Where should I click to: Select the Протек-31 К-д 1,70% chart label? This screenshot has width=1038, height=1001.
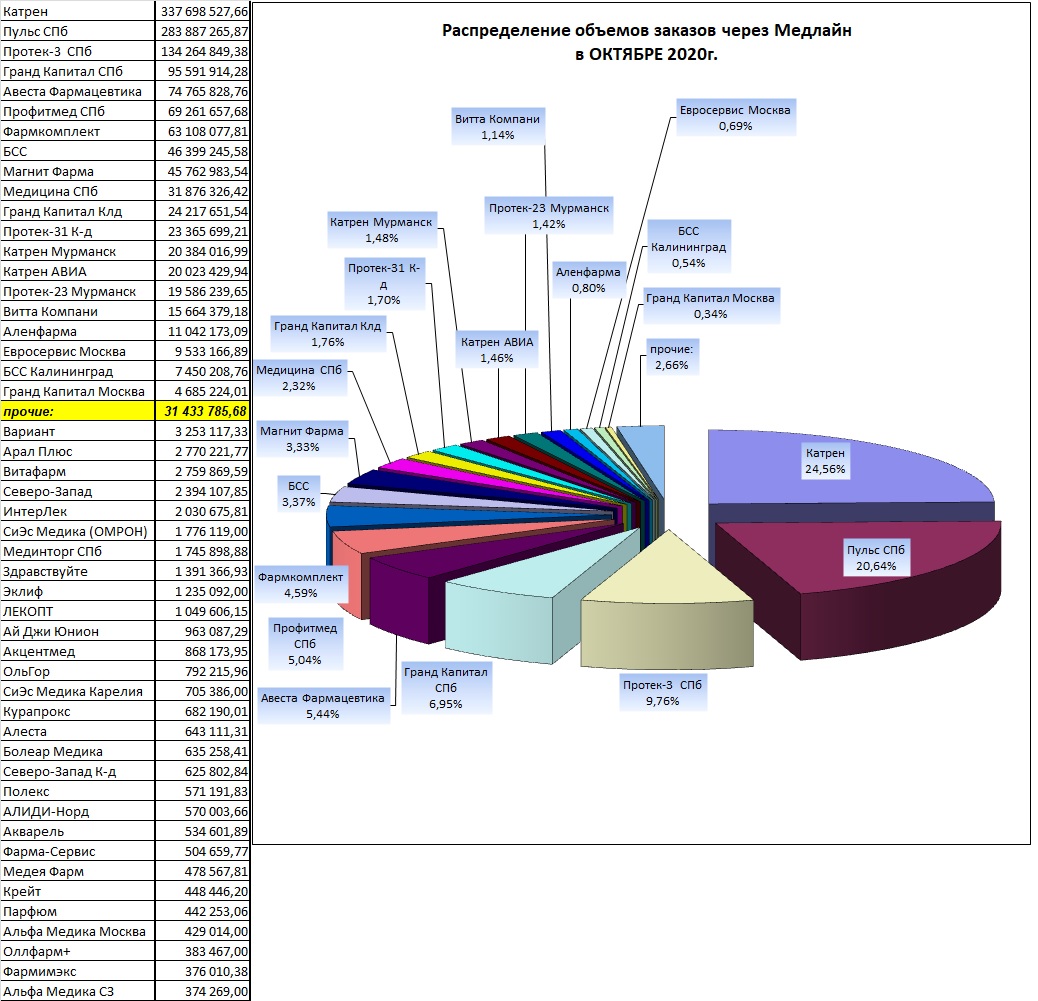click(384, 284)
